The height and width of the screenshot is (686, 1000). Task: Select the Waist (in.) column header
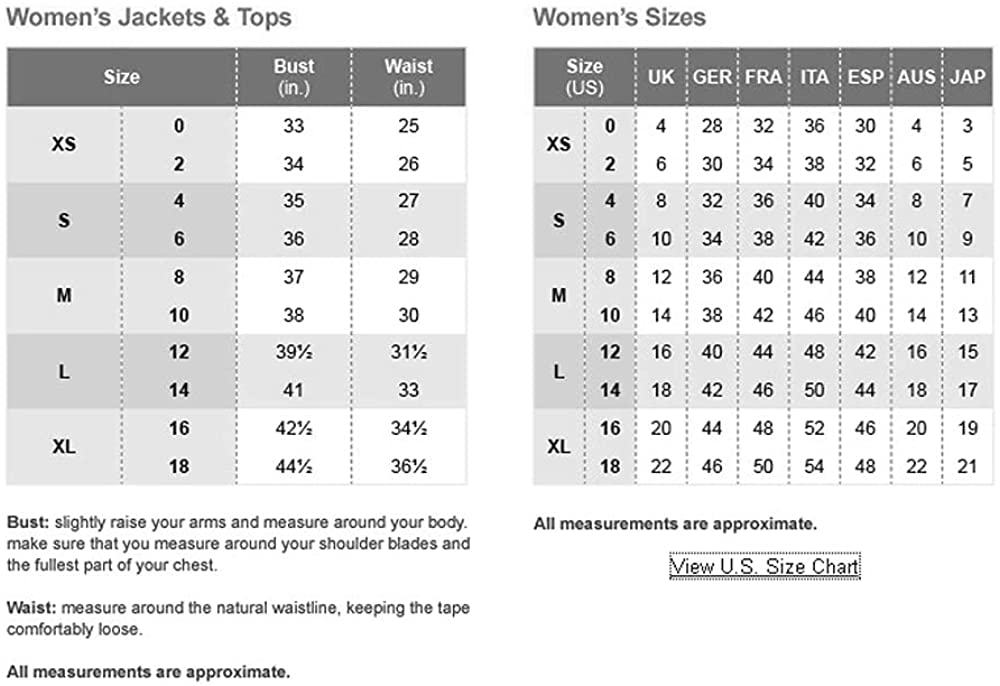click(408, 76)
